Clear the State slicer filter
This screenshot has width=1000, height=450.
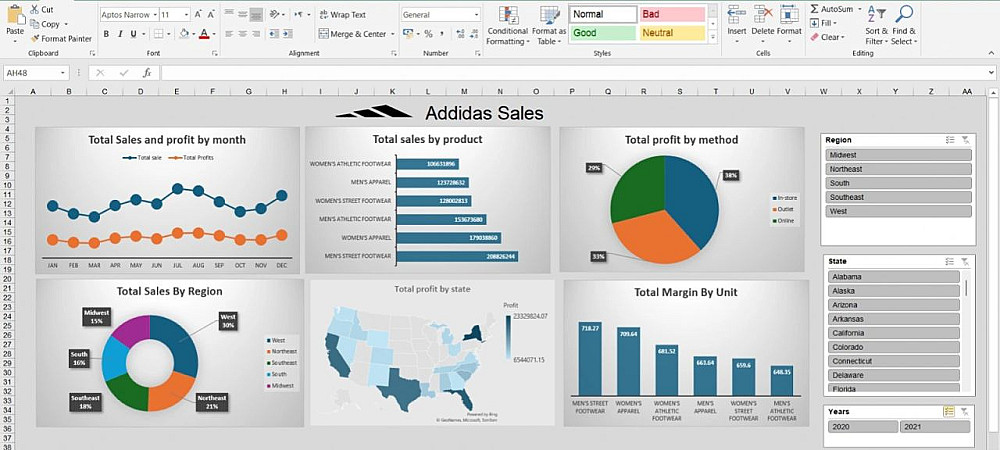pyautogui.click(x=966, y=261)
